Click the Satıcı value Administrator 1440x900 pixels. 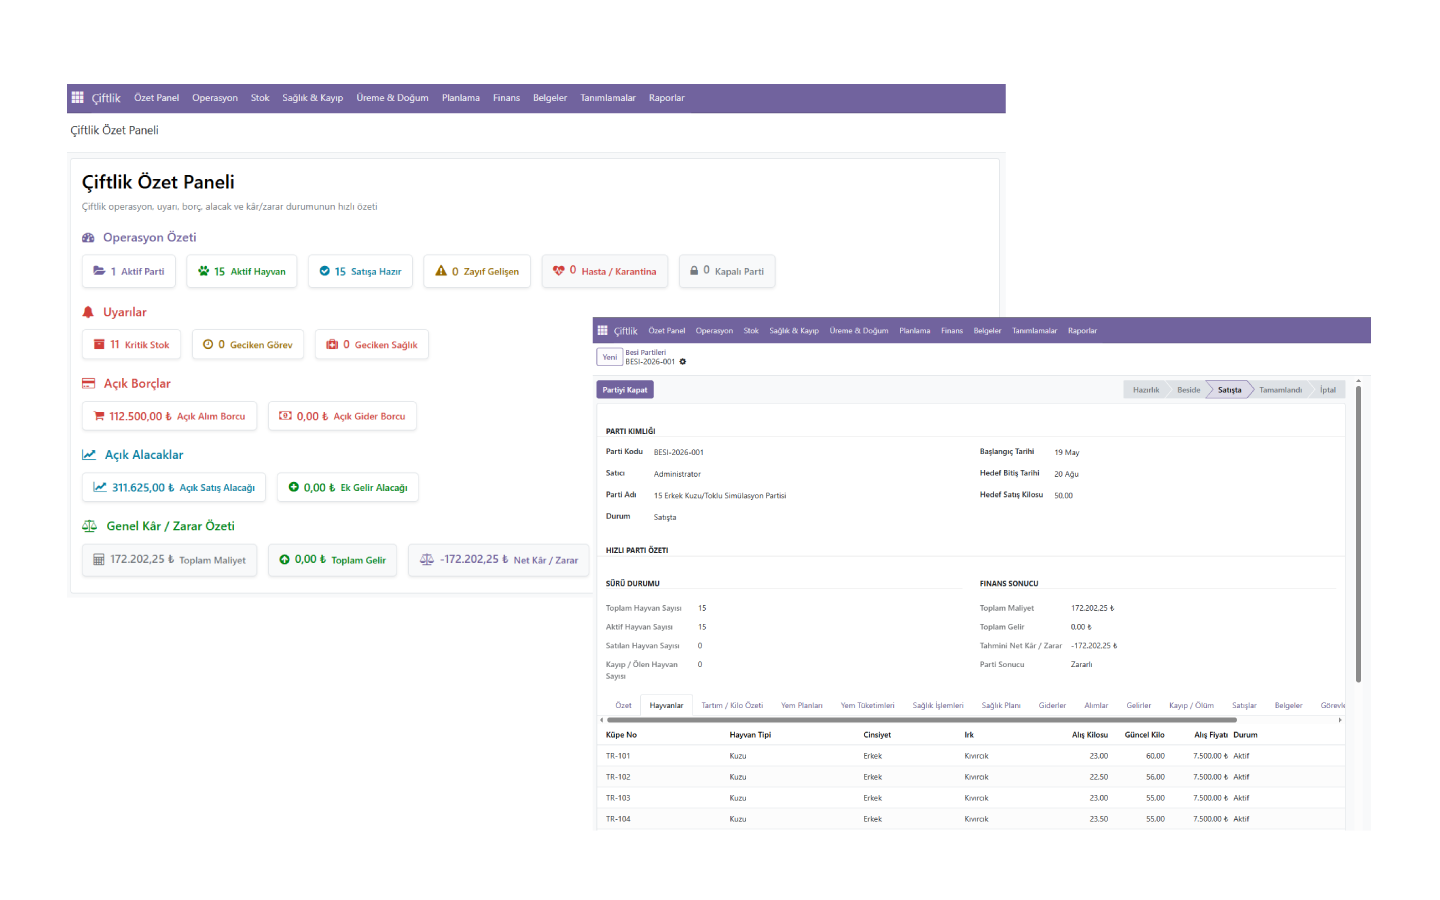click(x=677, y=474)
